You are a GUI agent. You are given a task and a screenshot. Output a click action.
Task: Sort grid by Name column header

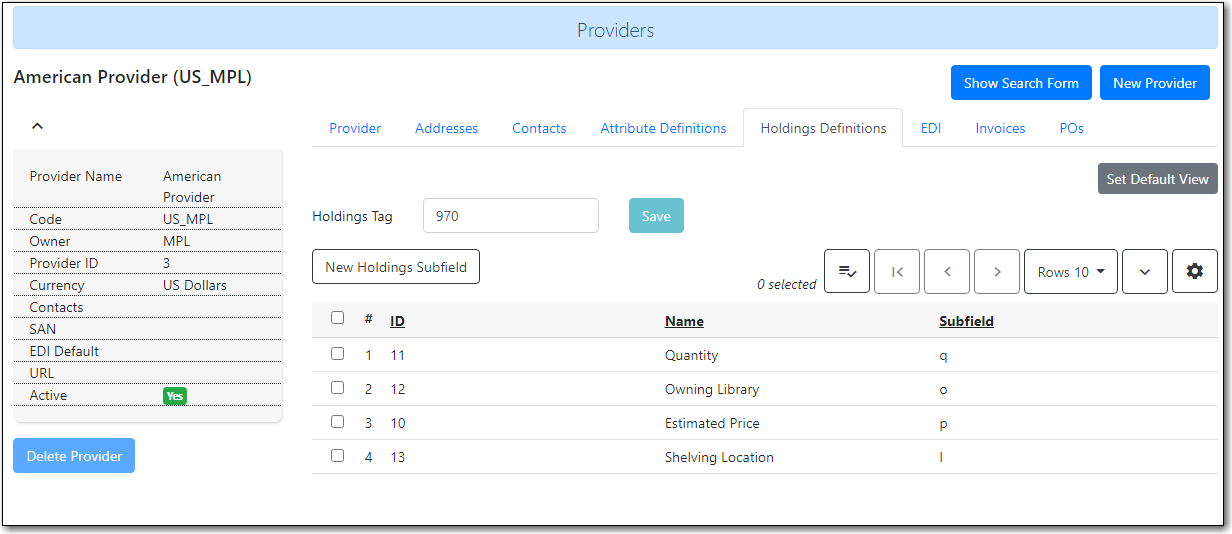(684, 321)
